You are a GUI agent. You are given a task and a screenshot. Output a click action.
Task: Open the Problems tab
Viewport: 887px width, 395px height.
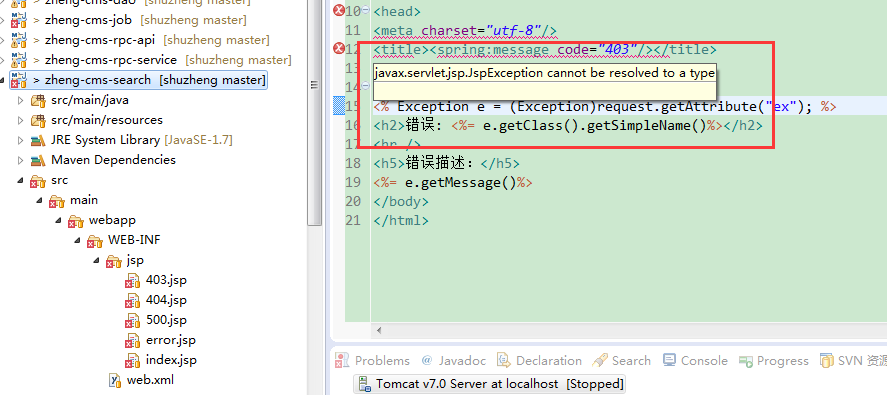[372, 360]
